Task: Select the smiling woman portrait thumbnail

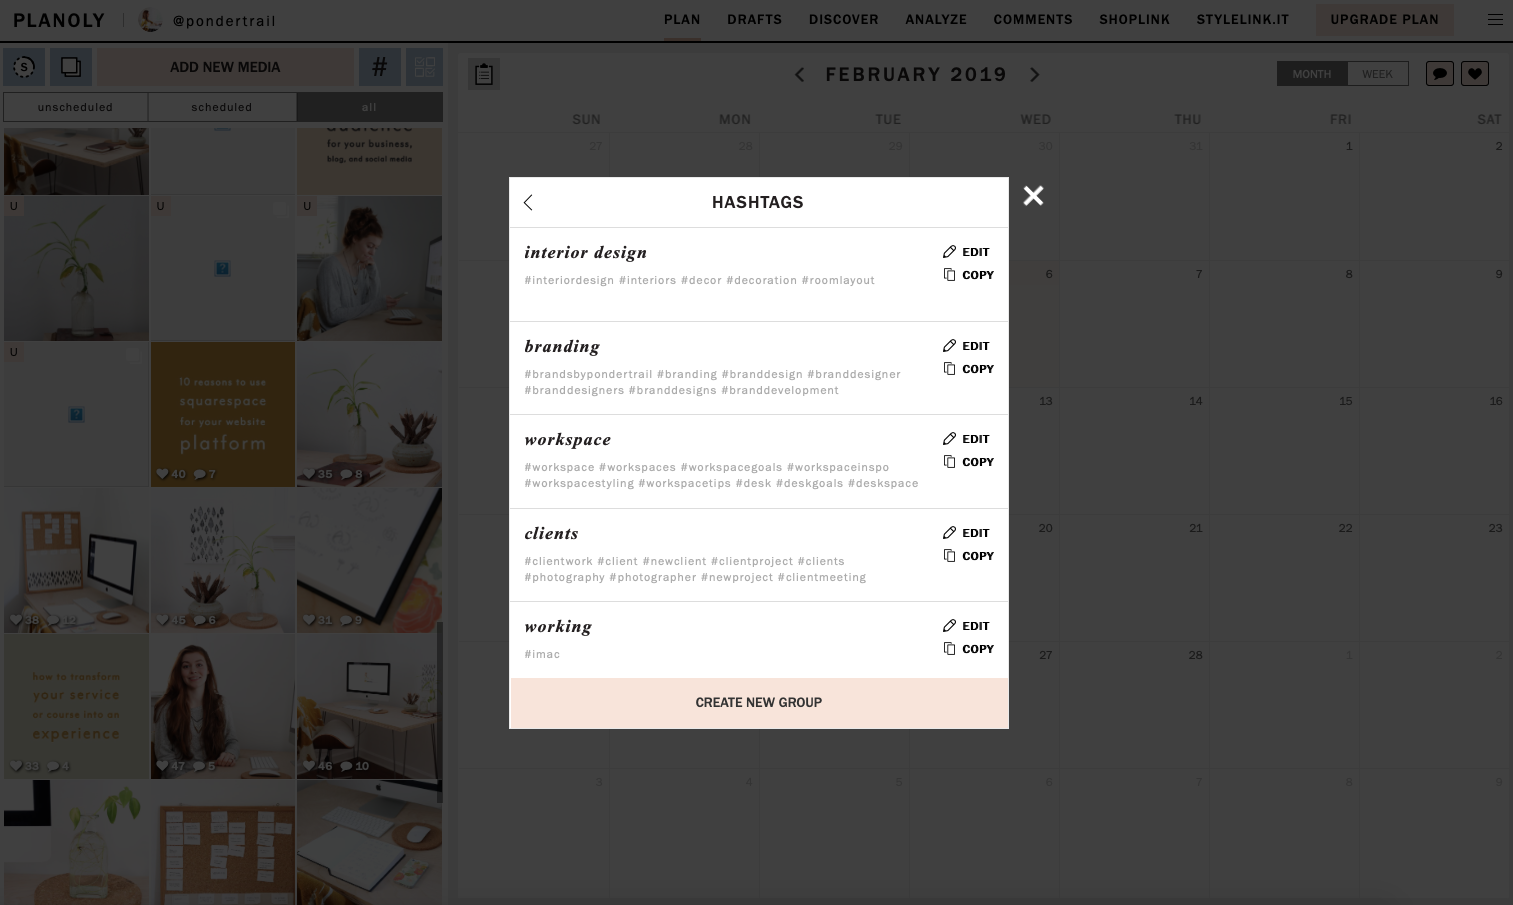Action: tap(223, 706)
